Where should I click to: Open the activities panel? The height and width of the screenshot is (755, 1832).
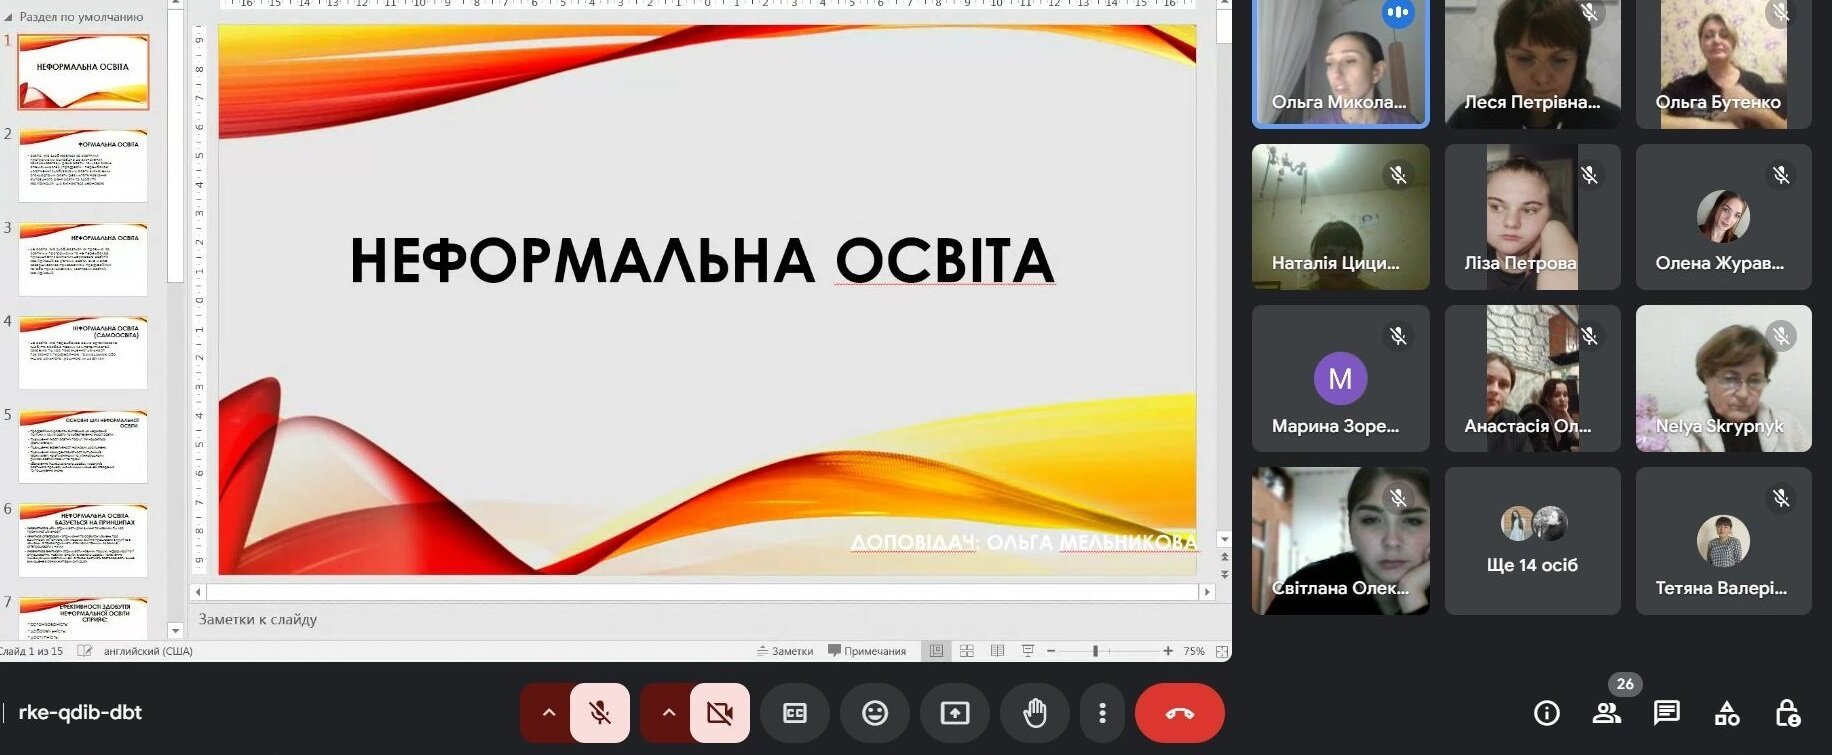(1727, 713)
